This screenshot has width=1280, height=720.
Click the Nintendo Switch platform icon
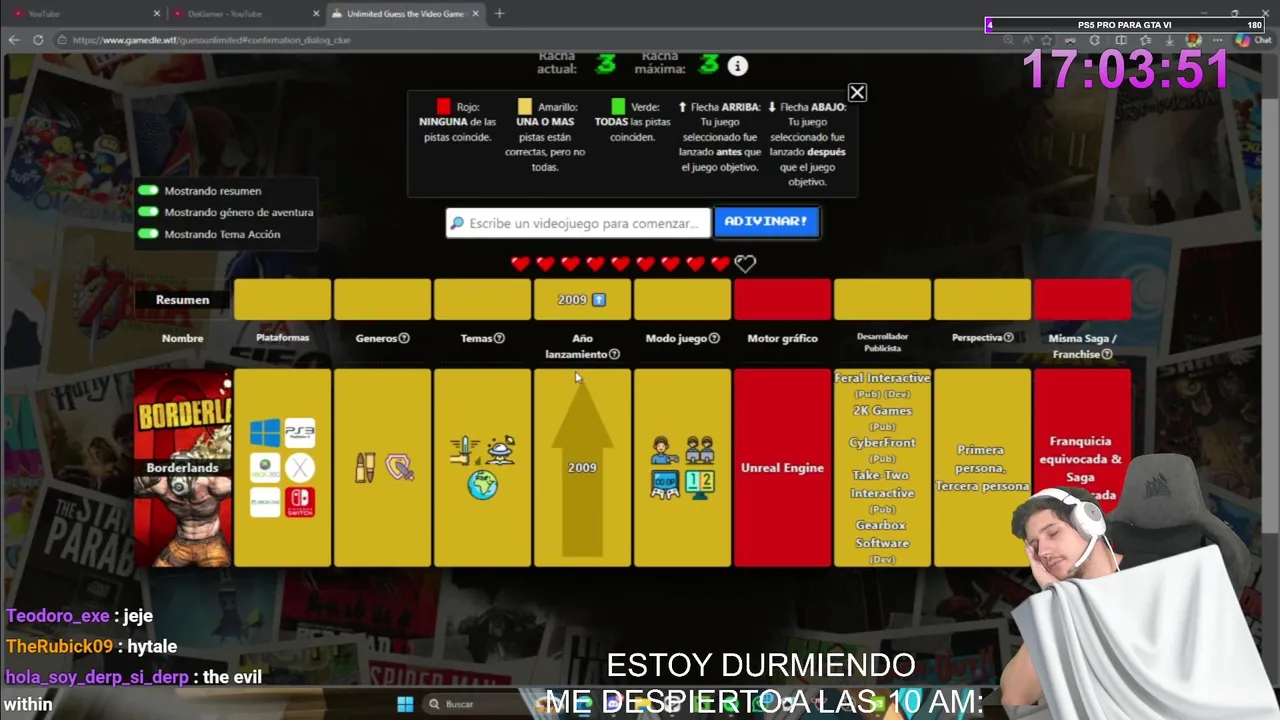[299, 502]
